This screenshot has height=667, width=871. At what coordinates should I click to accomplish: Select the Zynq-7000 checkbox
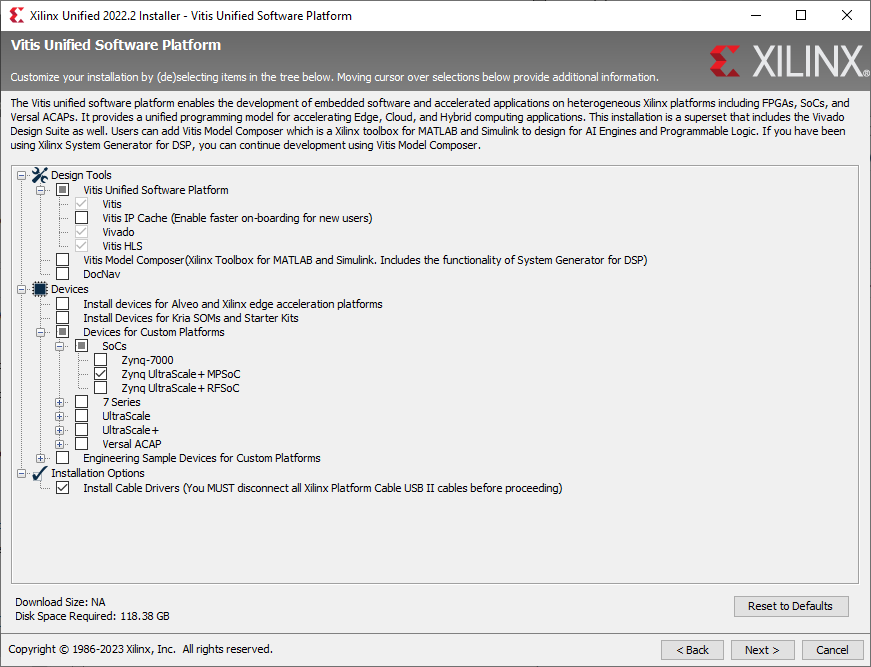[101, 360]
